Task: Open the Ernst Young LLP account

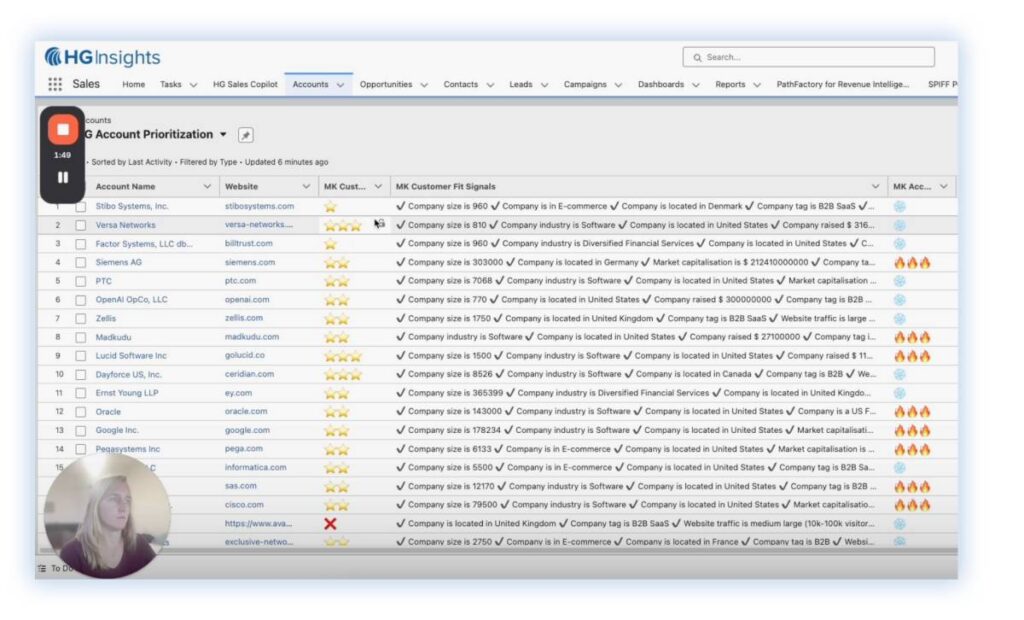Action: tap(127, 393)
